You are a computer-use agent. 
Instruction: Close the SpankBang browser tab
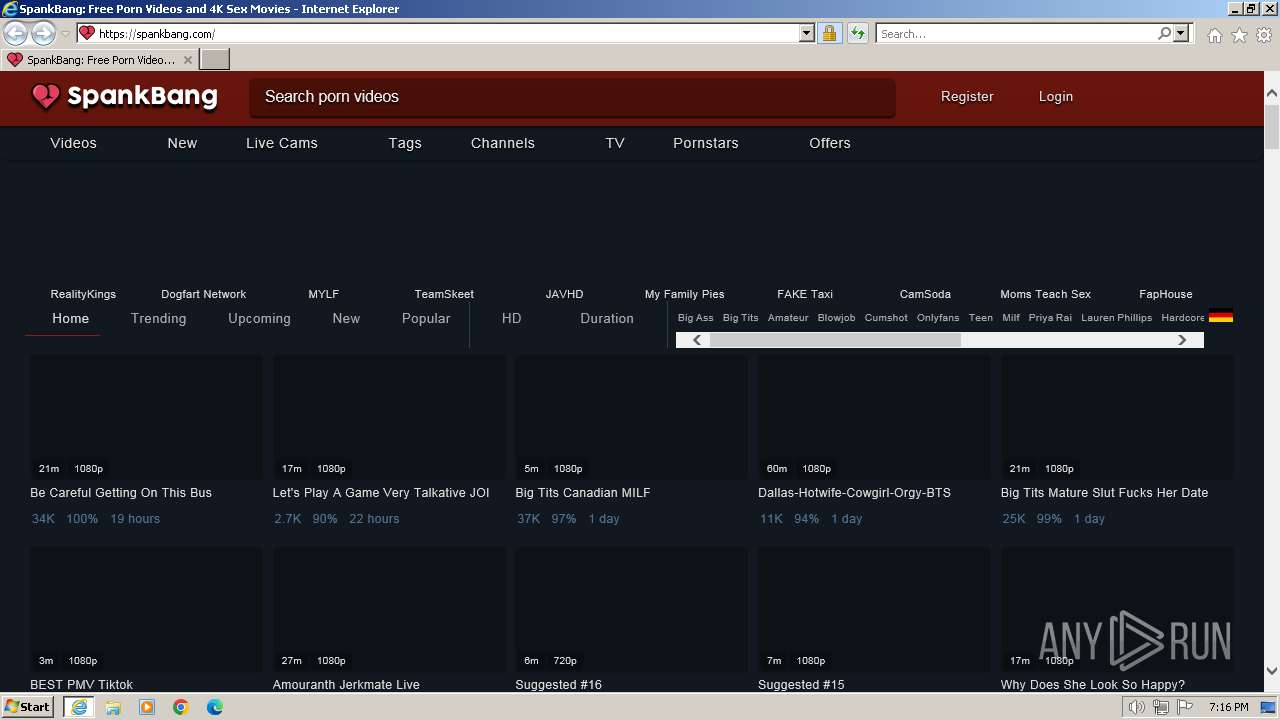pos(188,60)
